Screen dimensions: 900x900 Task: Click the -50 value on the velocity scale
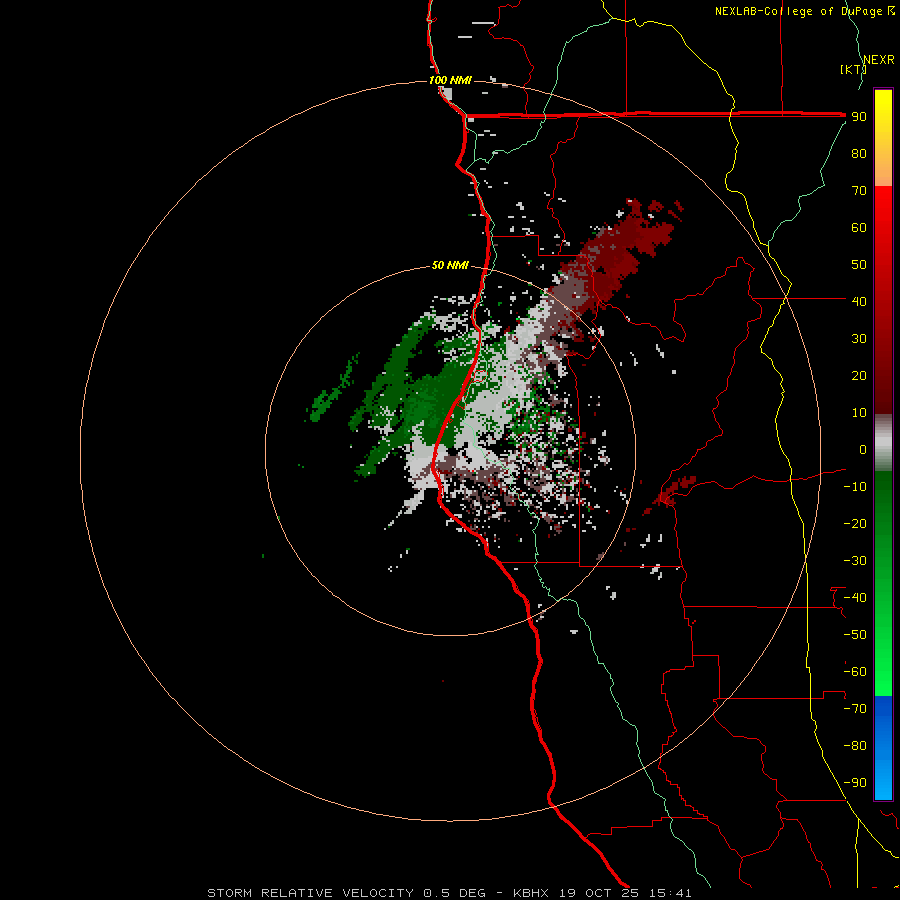pyautogui.click(x=855, y=635)
